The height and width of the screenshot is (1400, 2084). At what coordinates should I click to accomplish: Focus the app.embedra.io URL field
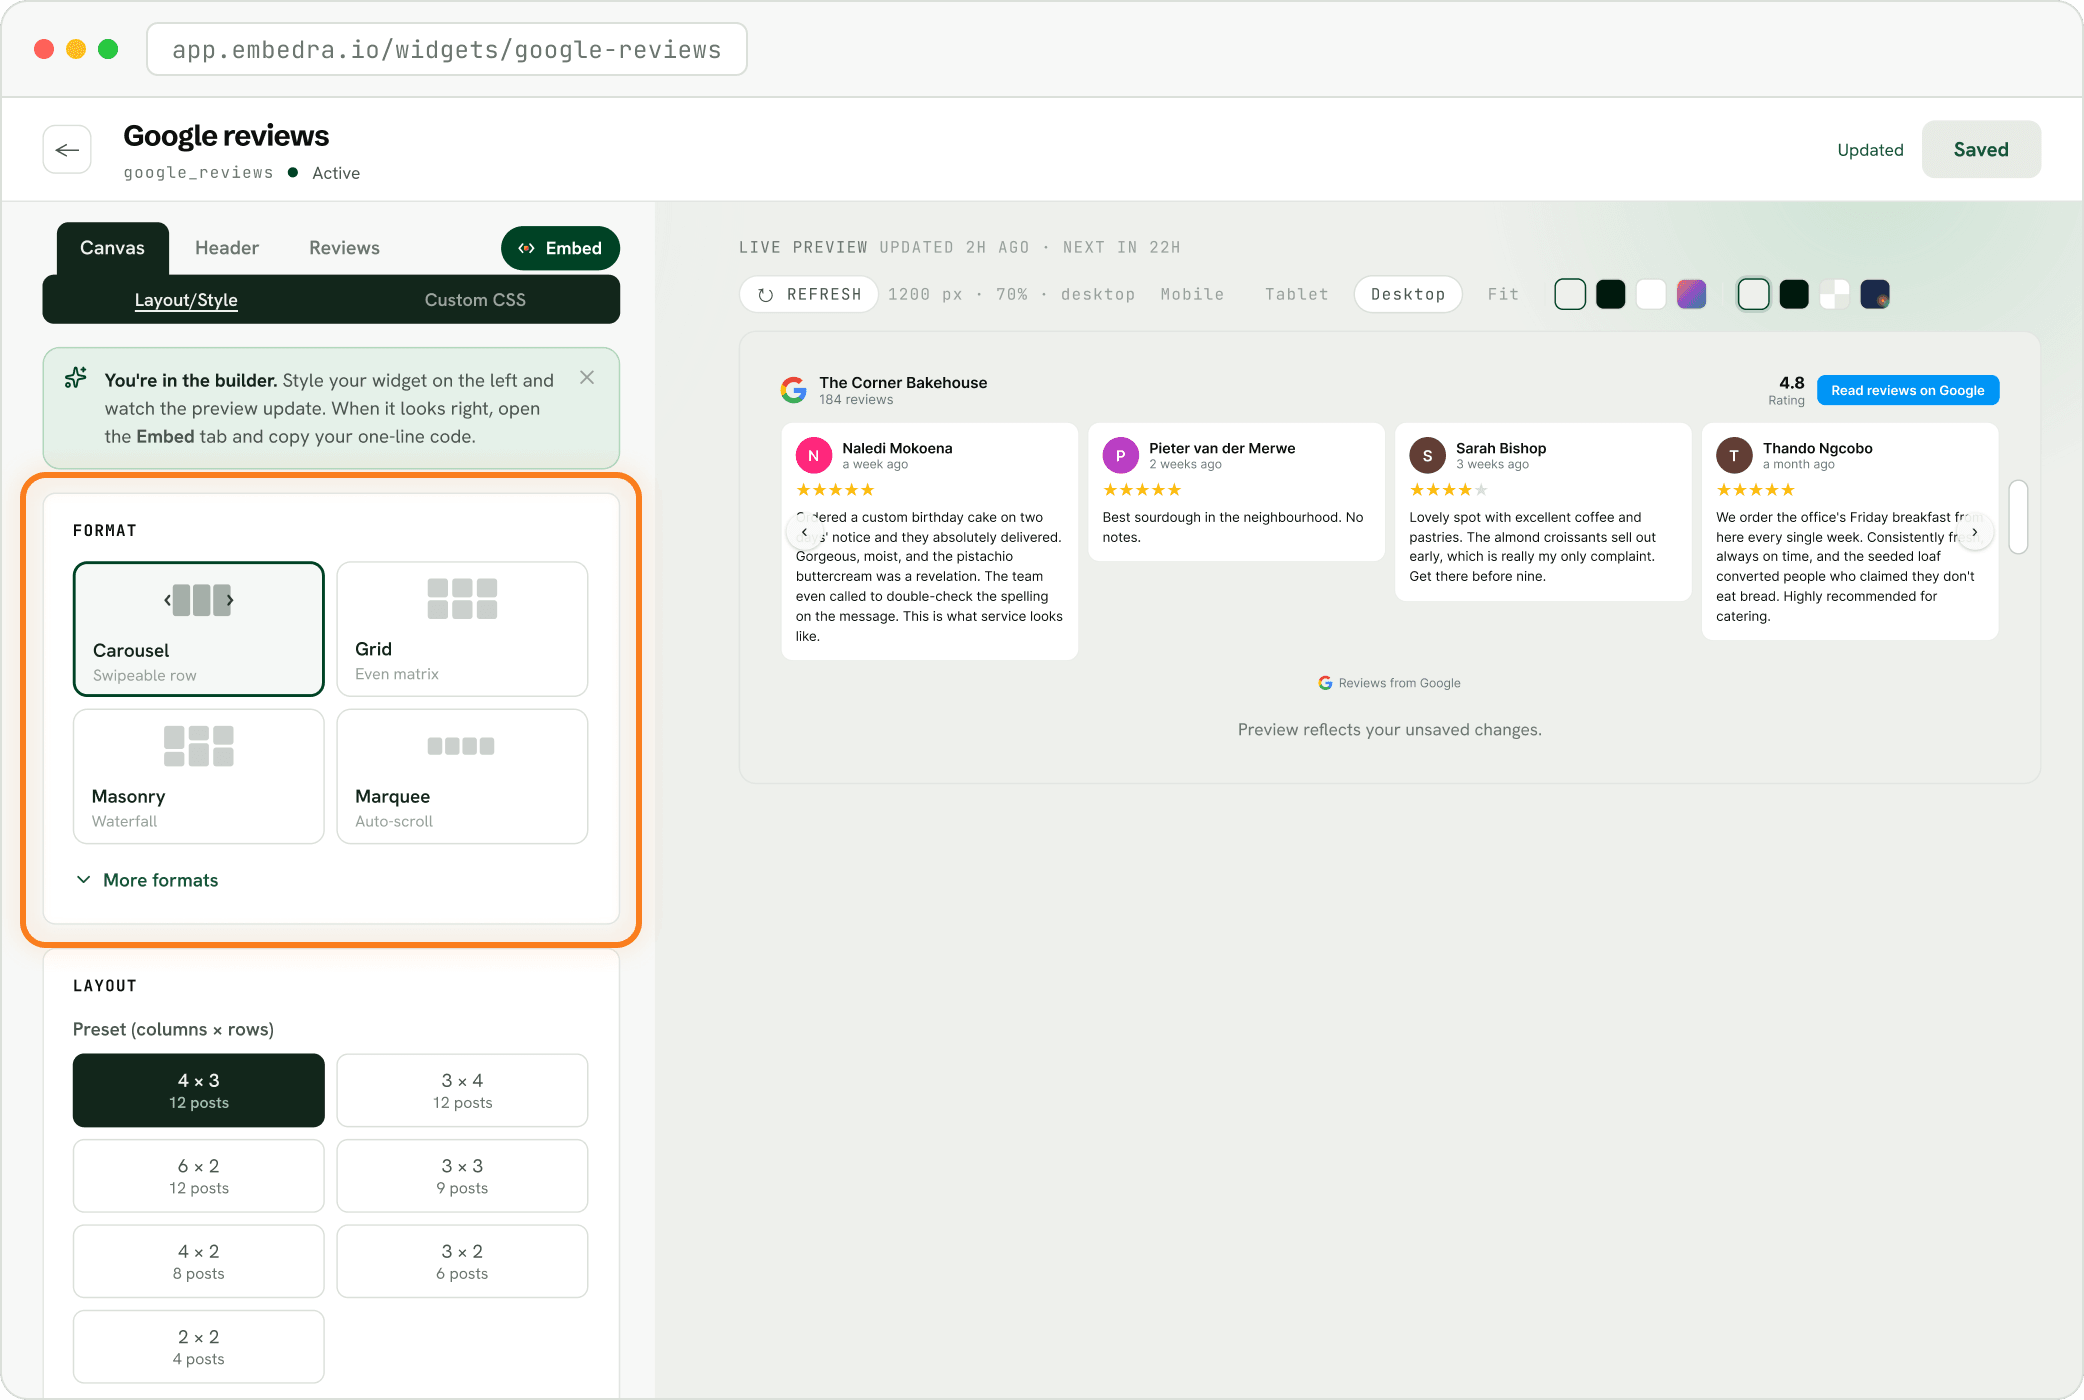(x=447, y=49)
